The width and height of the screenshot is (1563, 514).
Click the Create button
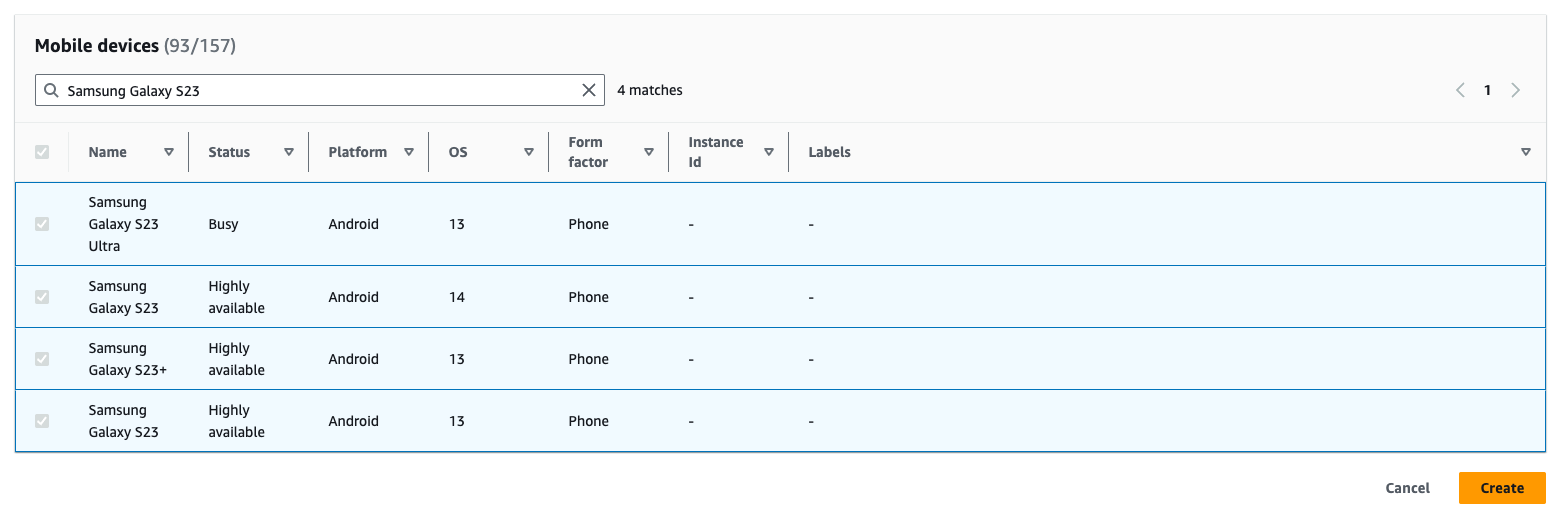(x=1502, y=488)
